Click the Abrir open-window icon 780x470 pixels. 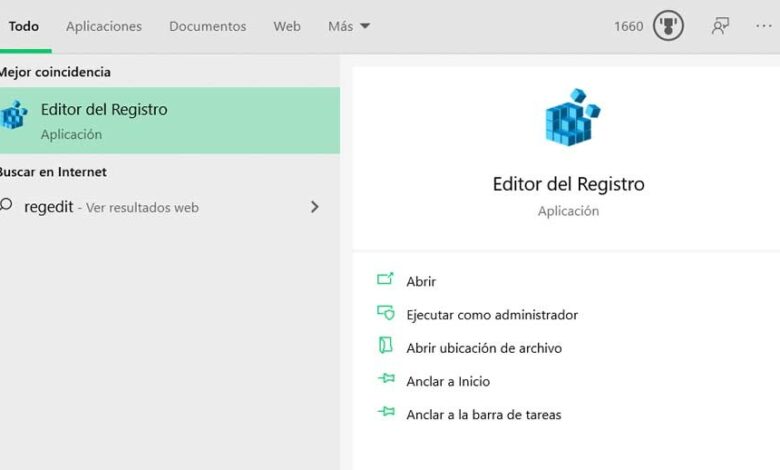385,280
